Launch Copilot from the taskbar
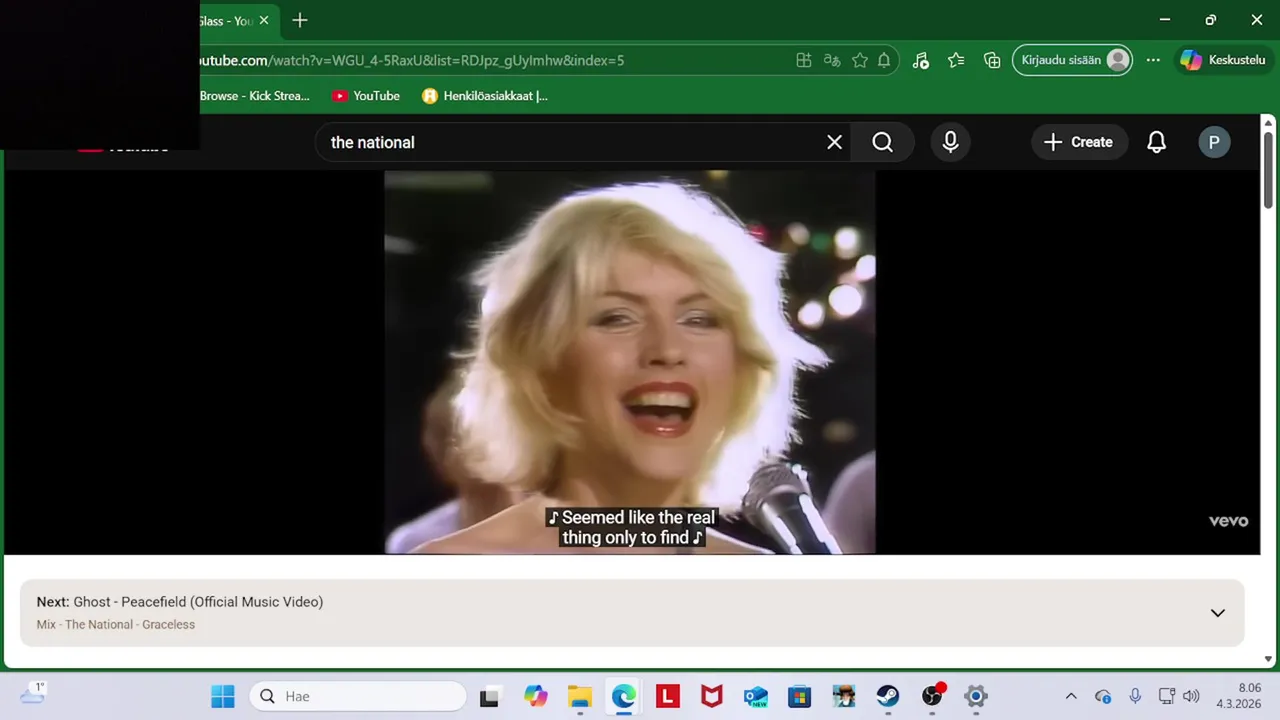The image size is (1280, 720). click(x=536, y=696)
